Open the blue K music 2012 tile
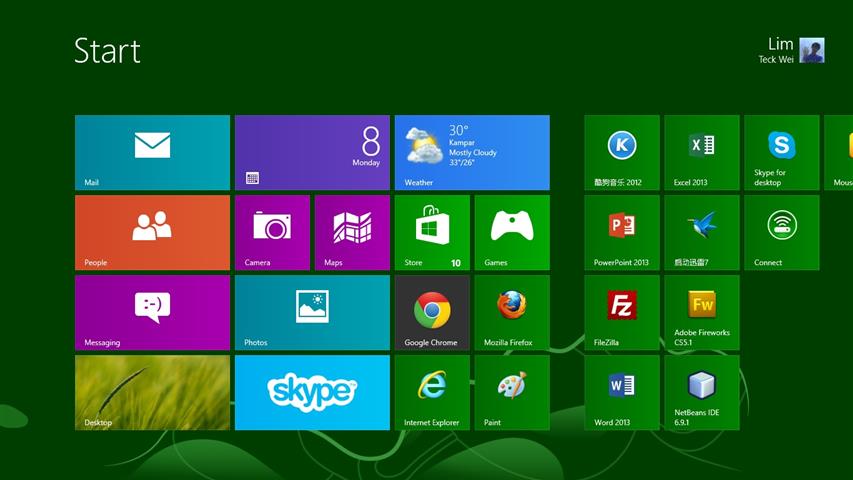 click(x=622, y=152)
